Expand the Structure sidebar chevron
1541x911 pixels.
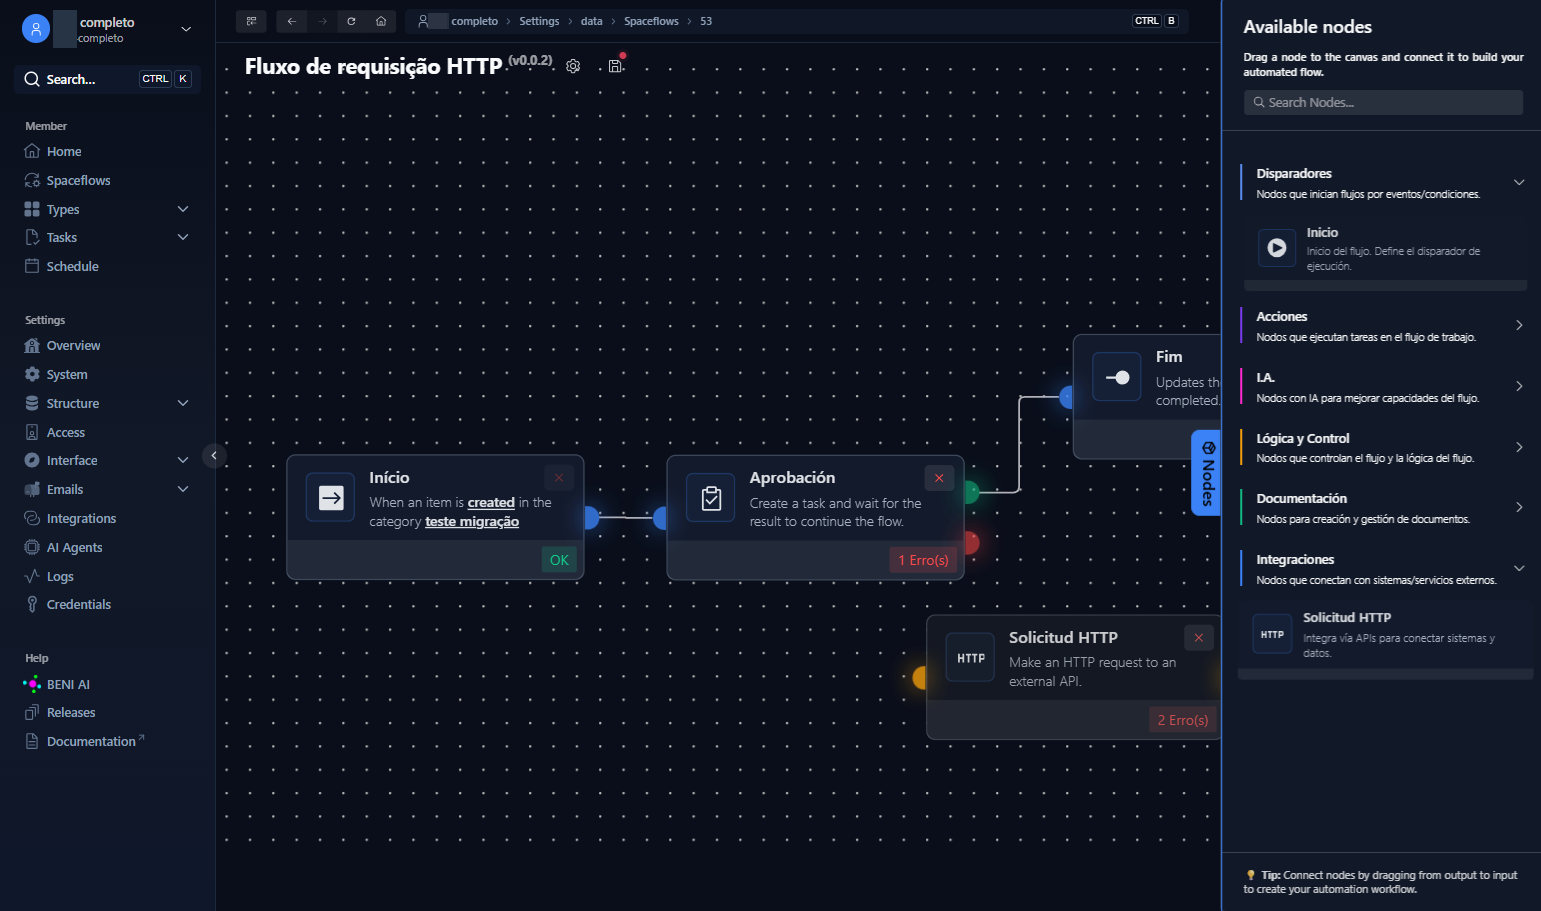click(183, 403)
